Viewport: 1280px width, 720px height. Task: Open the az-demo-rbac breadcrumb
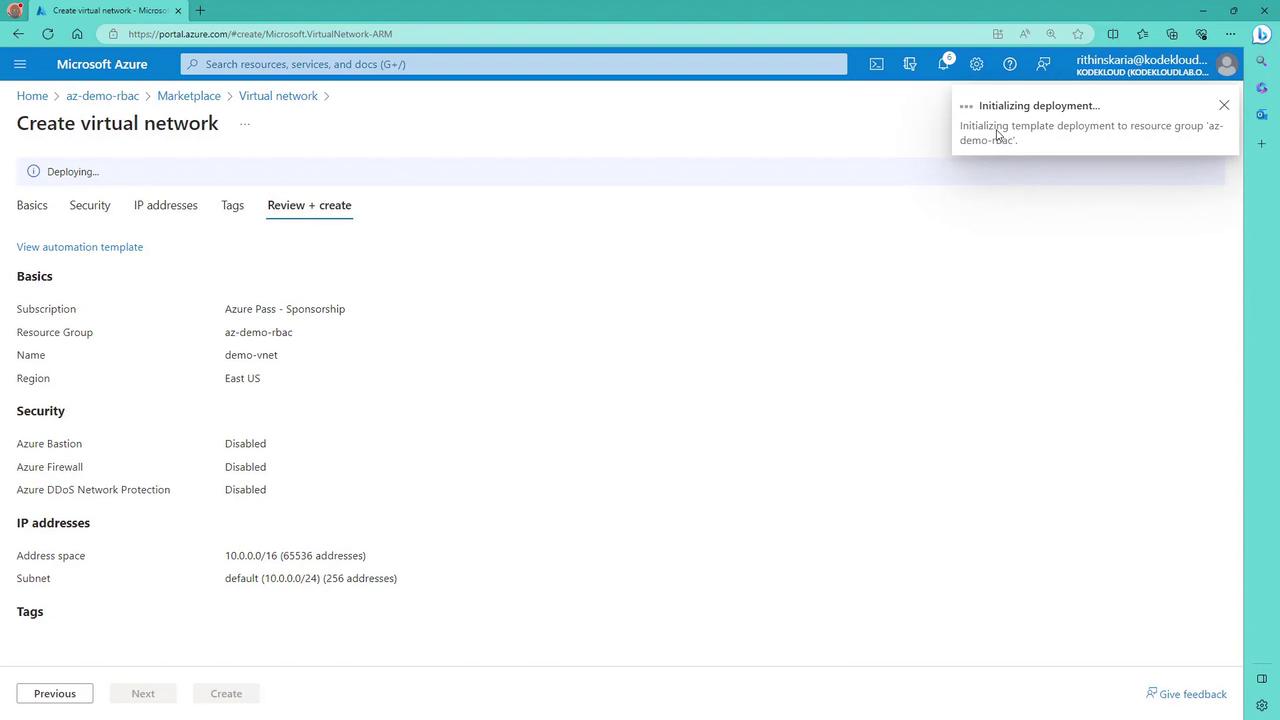pos(102,96)
